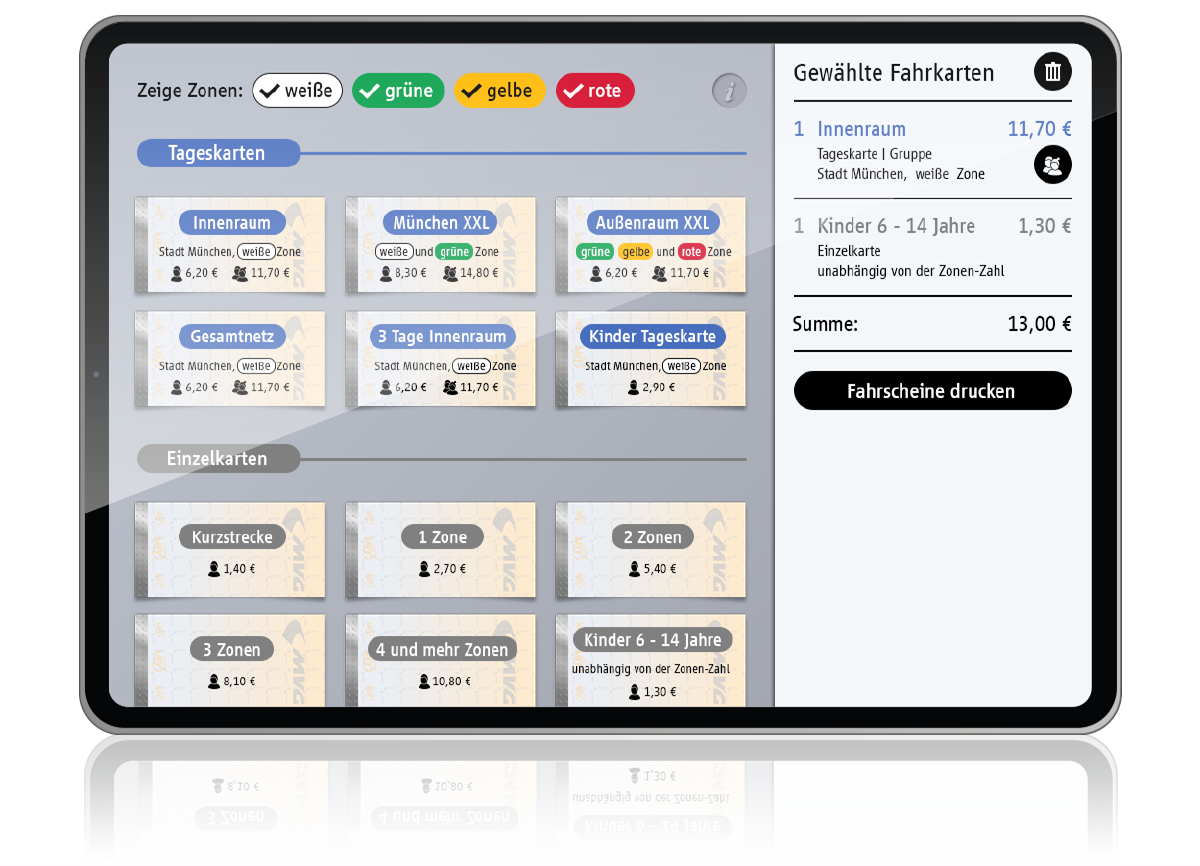Viewport: 1200px width, 866px height.
Task: Disable the grüne zone filter
Action: click(398, 90)
